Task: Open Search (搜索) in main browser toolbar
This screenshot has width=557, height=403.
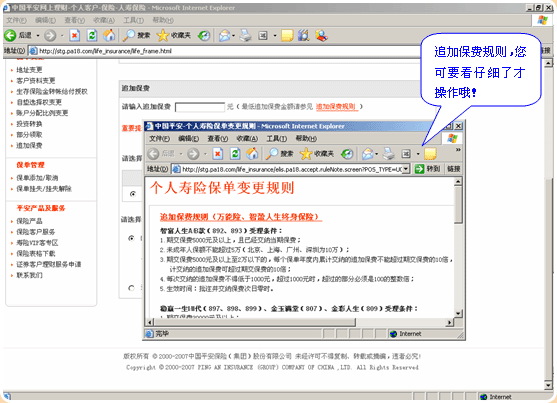Action: click(136, 35)
